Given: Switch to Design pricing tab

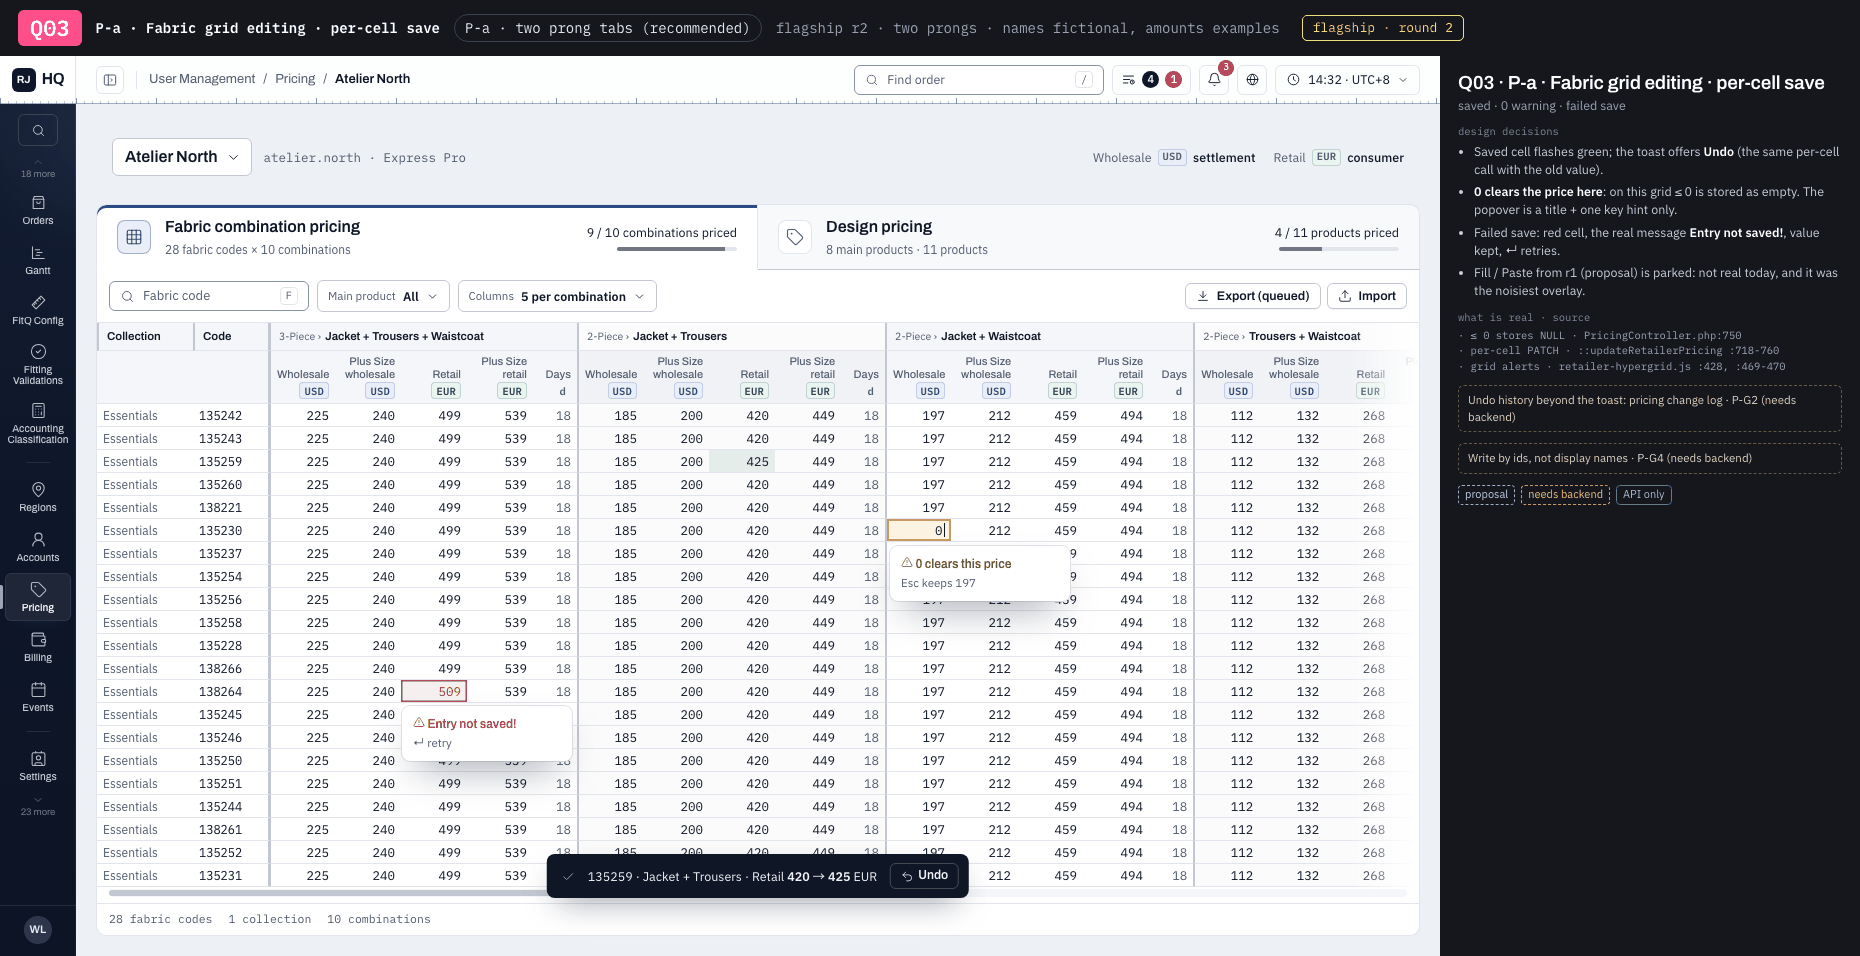Looking at the screenshot, I should (x=1088, y=238).
